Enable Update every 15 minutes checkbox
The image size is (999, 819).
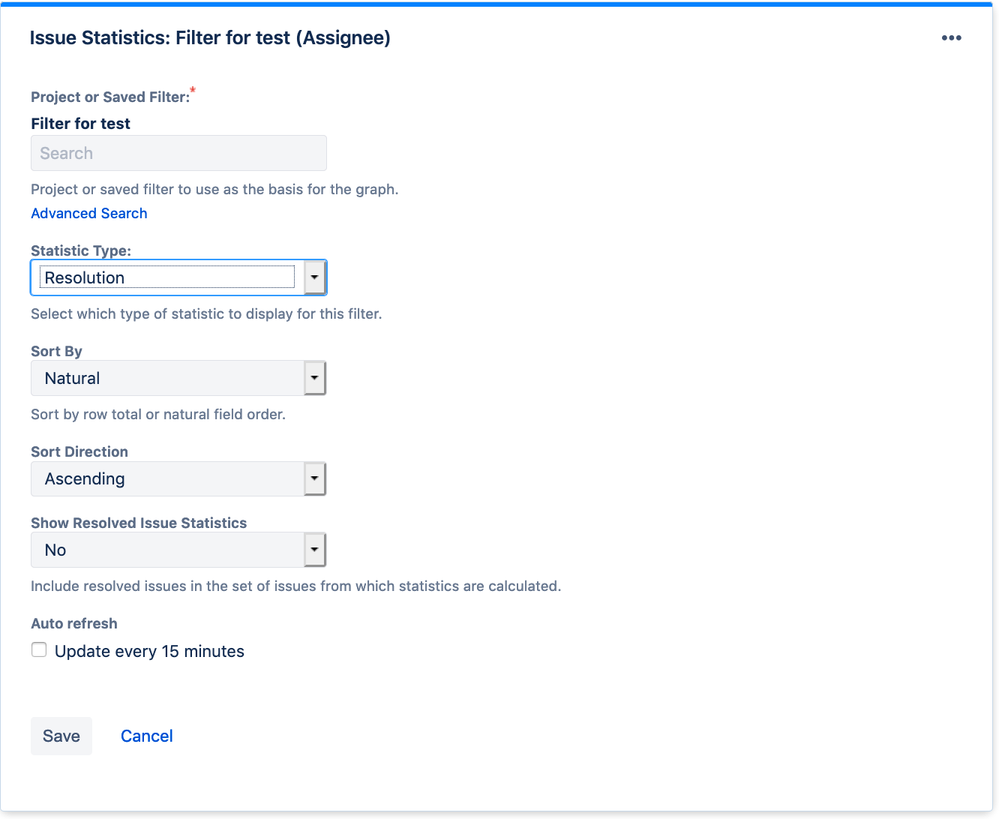39,650
